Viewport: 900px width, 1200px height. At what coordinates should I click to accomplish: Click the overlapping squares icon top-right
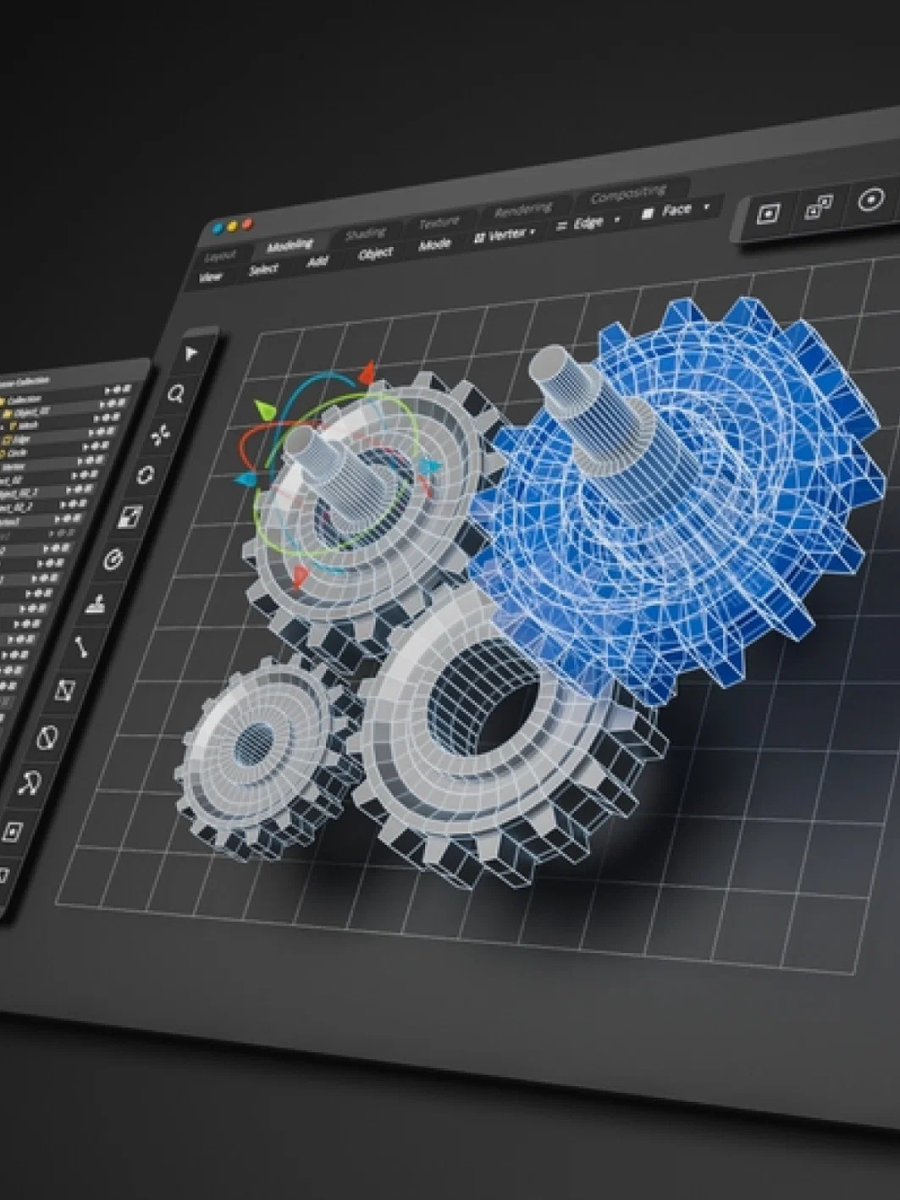819,207
